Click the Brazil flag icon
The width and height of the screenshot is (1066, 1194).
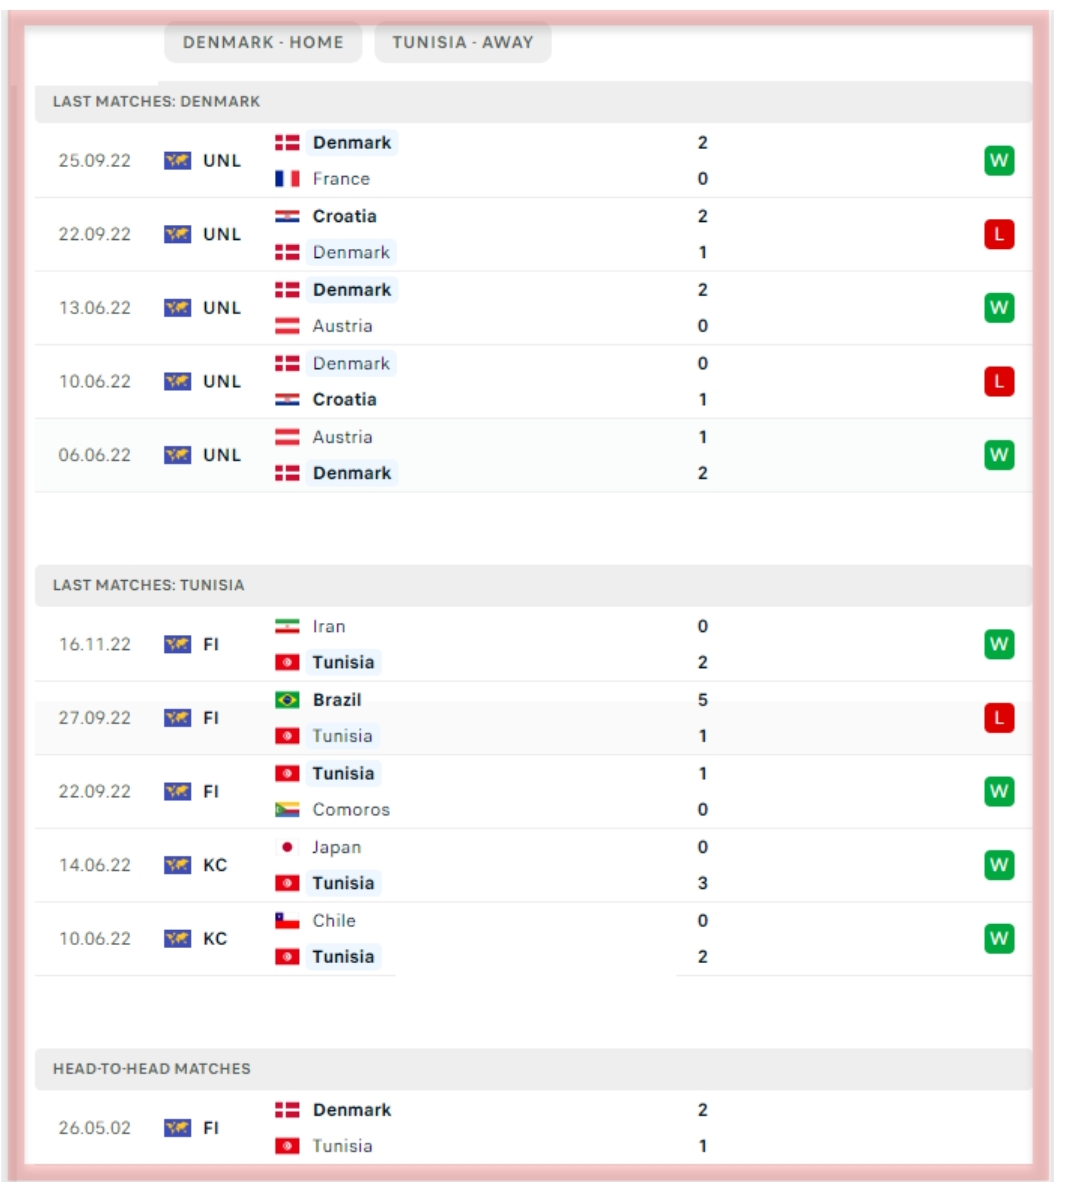pos(287,700)
